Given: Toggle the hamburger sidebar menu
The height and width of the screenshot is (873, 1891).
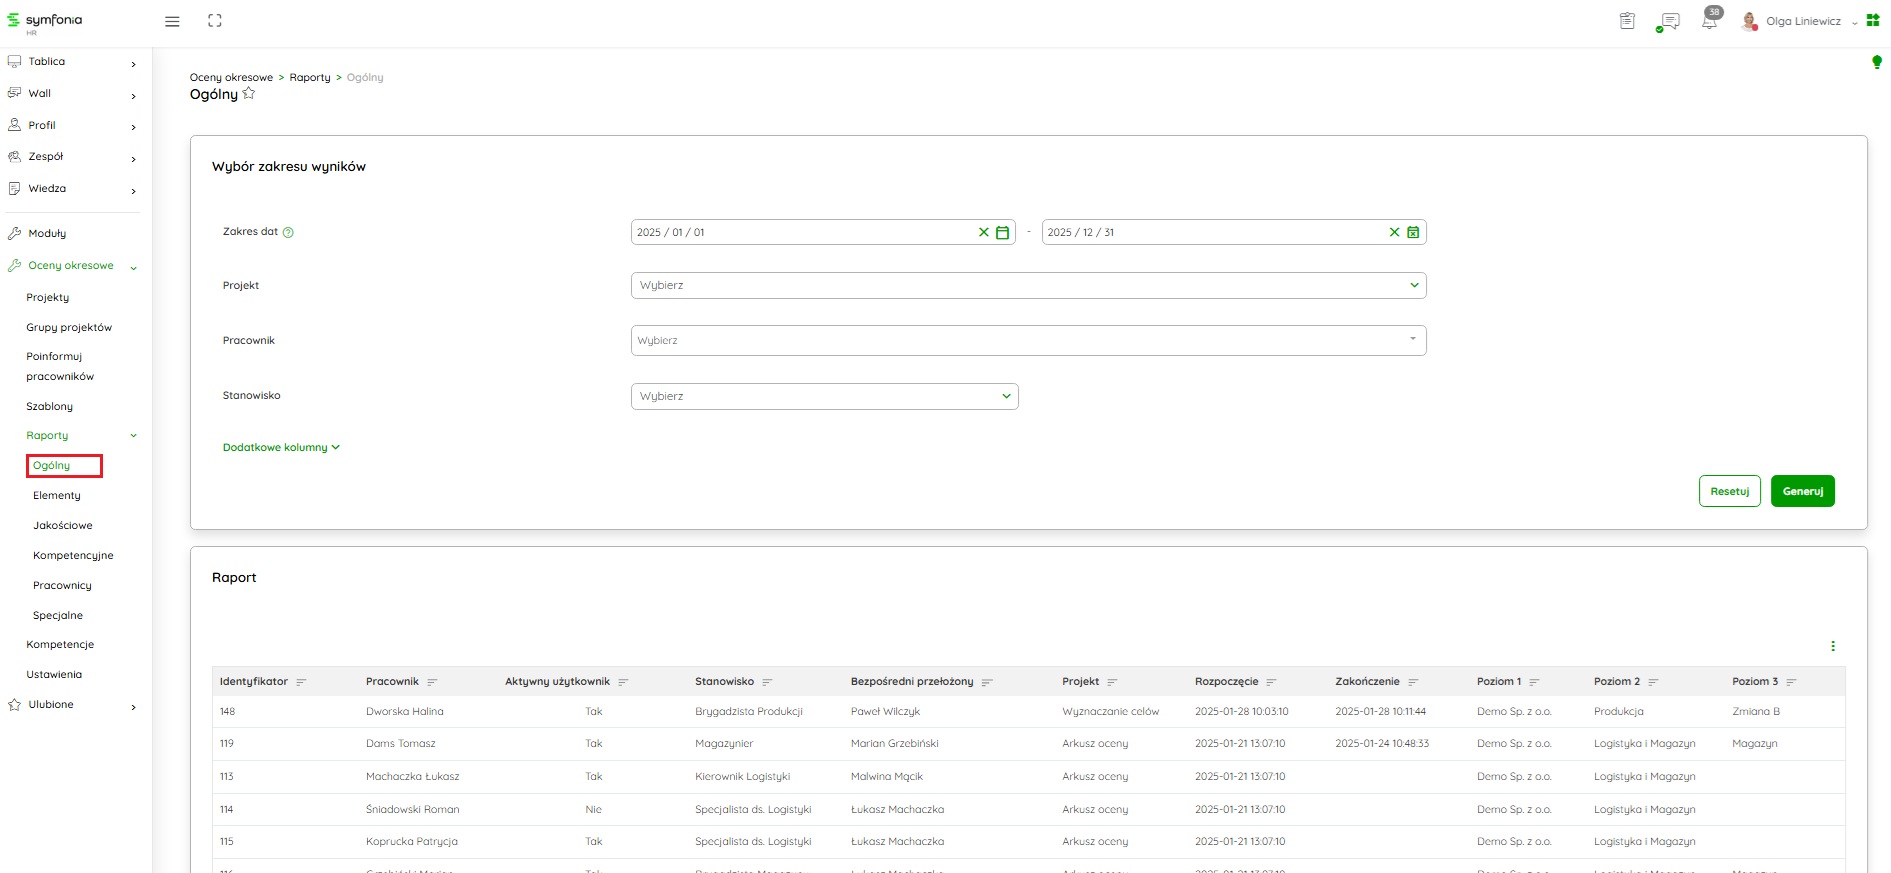Looking at the screenshot, I should tap(172, 21).
